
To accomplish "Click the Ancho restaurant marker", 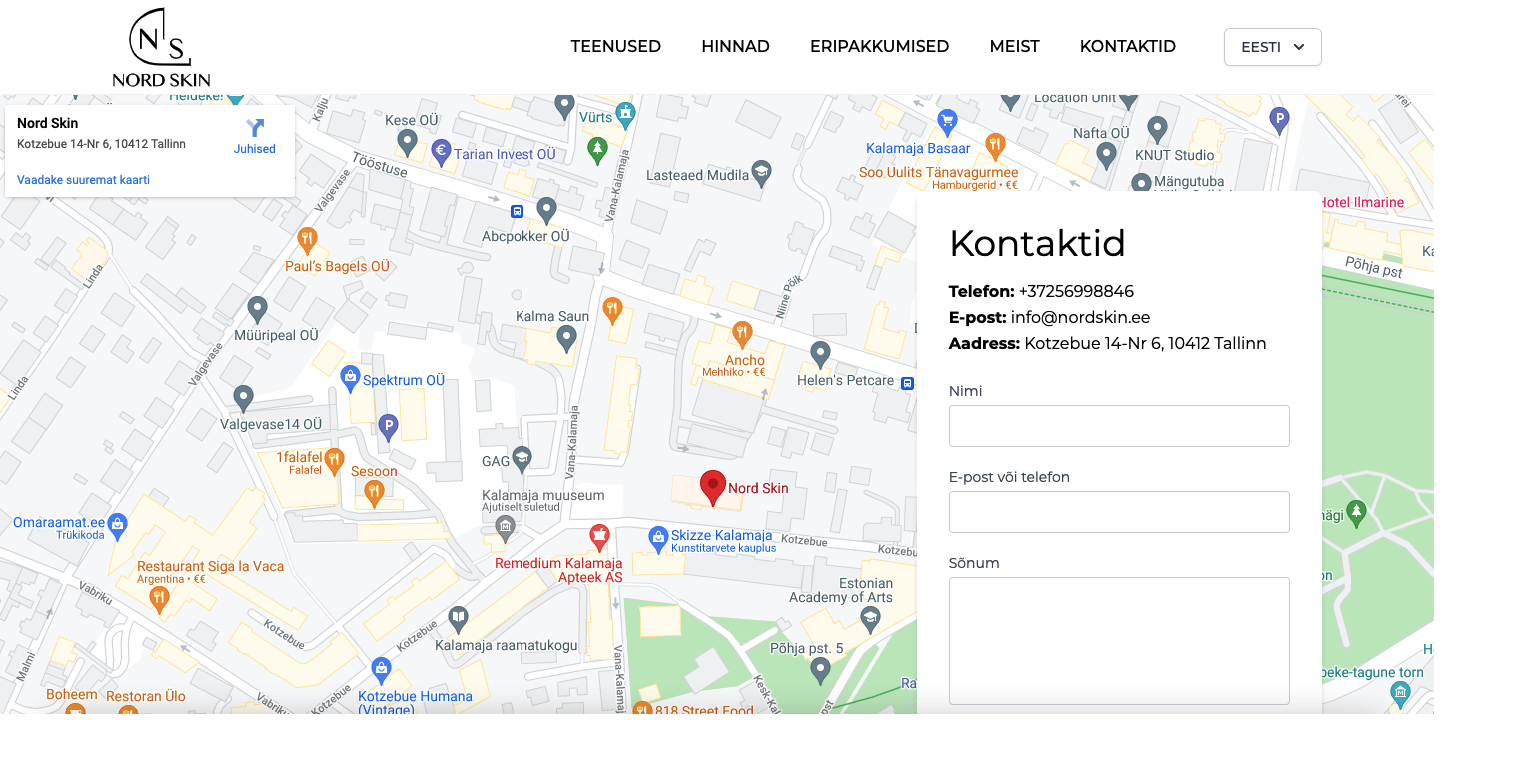I will (741, 333).
